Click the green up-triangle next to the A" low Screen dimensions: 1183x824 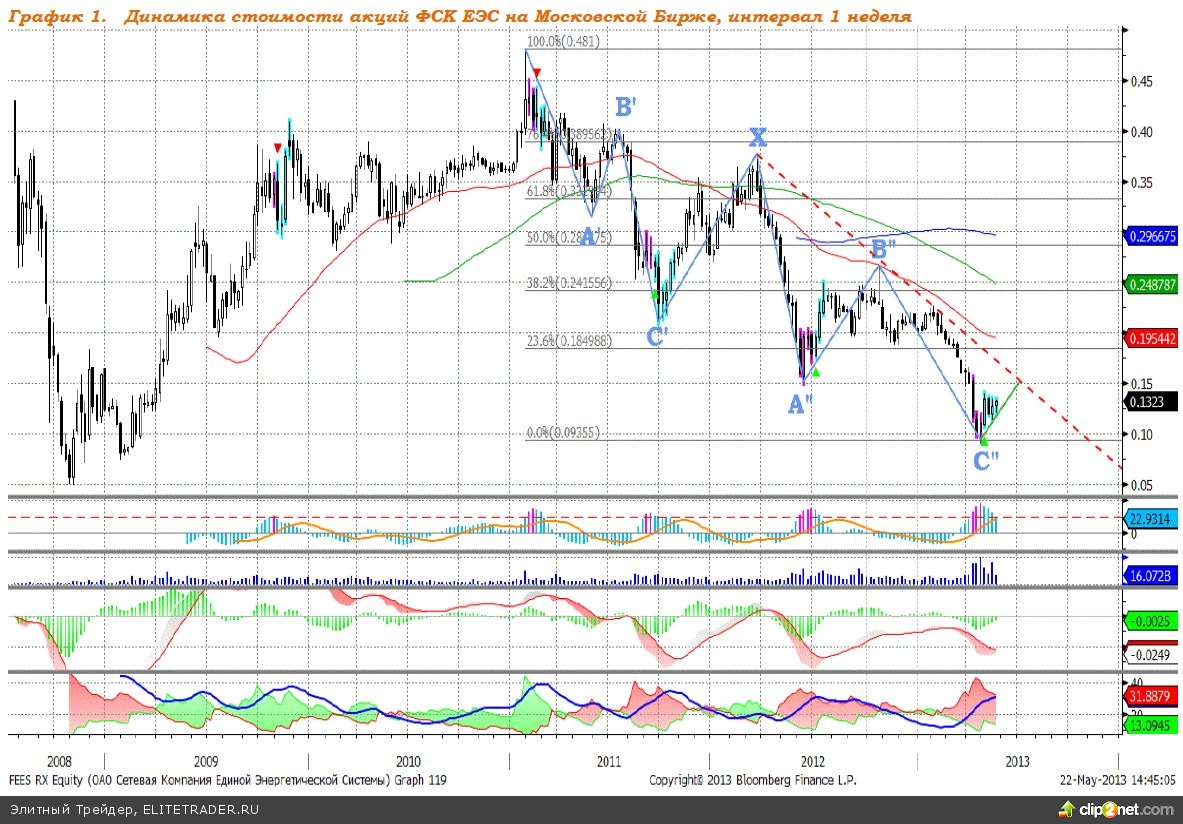[x=816, y=373]
